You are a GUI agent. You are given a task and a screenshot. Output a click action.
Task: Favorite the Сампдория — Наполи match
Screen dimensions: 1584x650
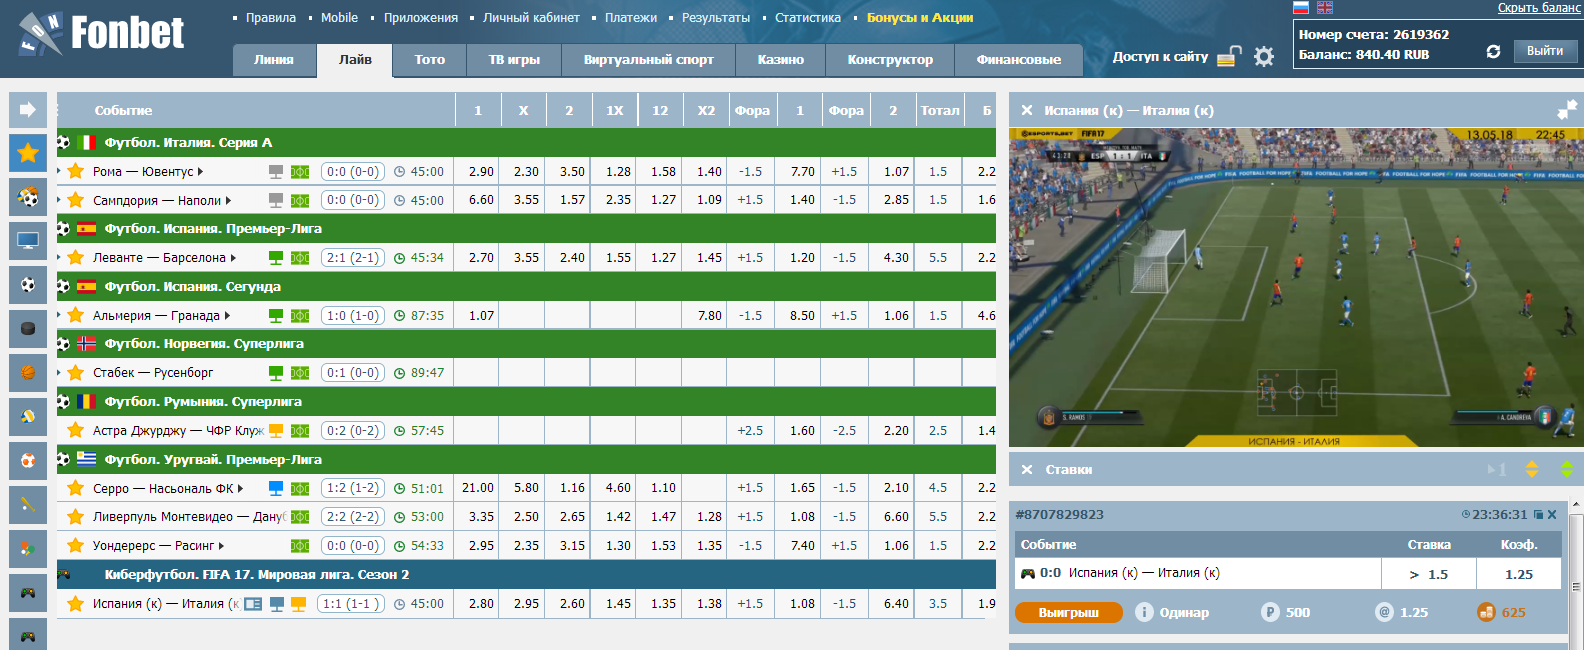click(x=75, y=200)
